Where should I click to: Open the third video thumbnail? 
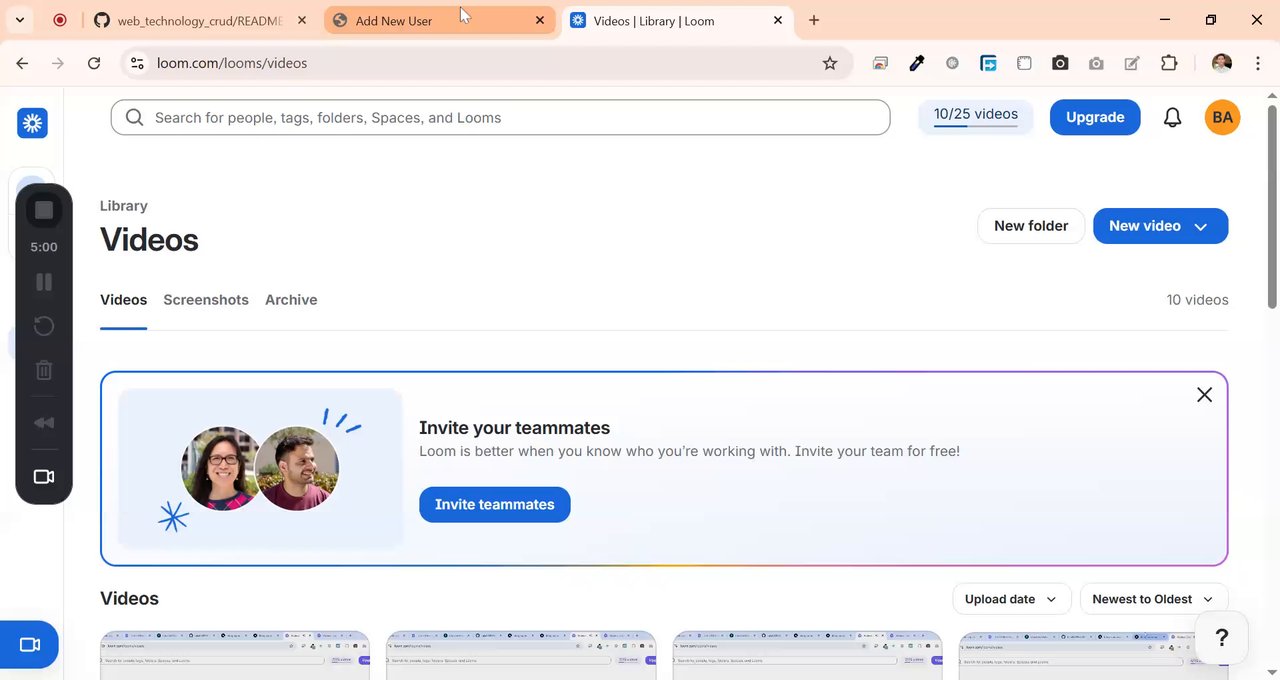(x=807, y=655)
